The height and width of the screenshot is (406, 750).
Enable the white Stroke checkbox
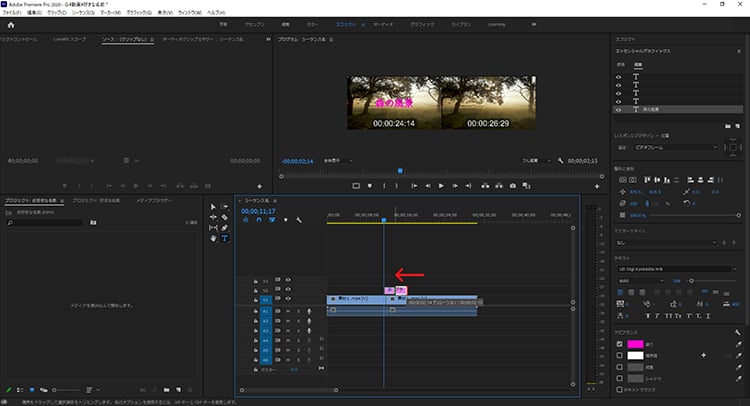tap(619, 355)
